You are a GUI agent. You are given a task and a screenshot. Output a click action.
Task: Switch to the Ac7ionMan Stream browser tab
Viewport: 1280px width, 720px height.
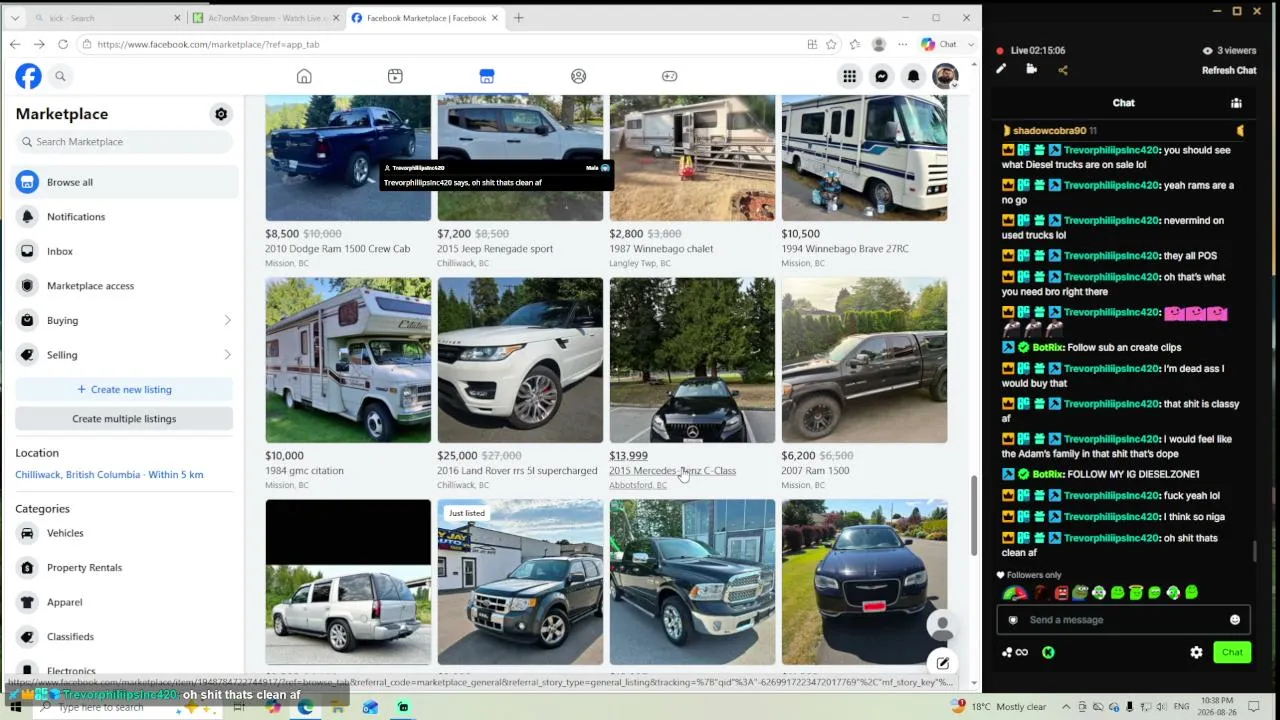tap(267, 18)
